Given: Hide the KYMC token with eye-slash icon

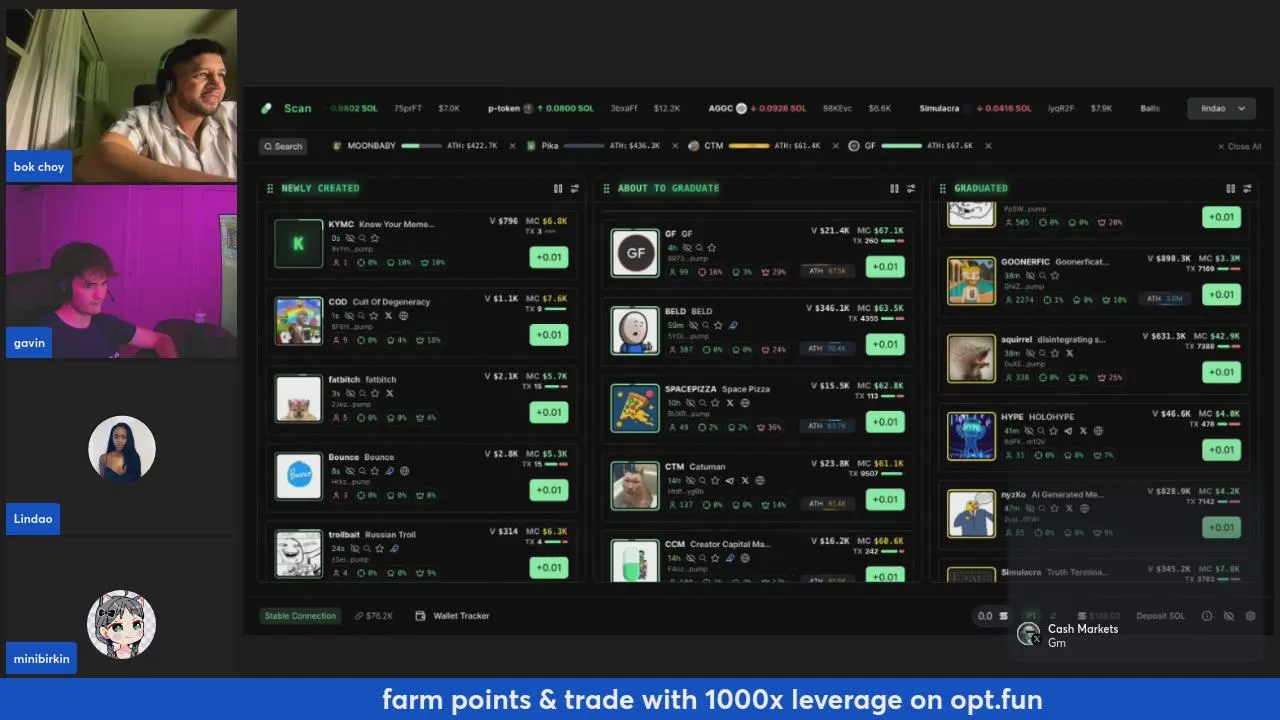Looking at the screenshot, I should coord(350,238).
